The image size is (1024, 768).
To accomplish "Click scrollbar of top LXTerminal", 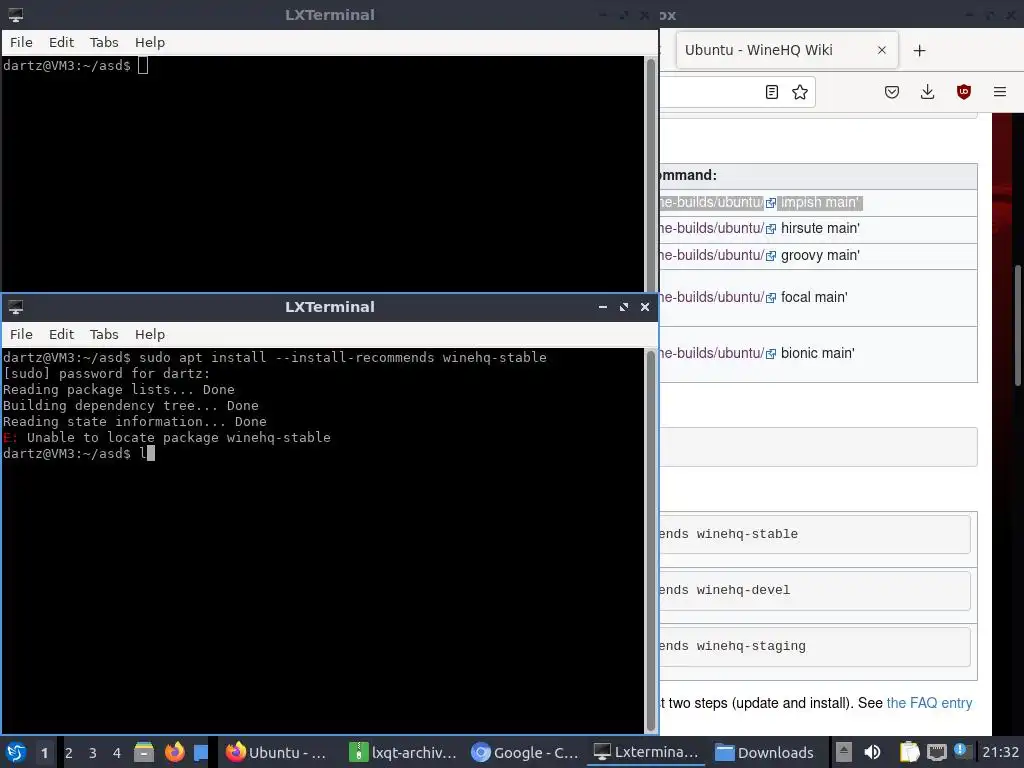I will point(650,174).
